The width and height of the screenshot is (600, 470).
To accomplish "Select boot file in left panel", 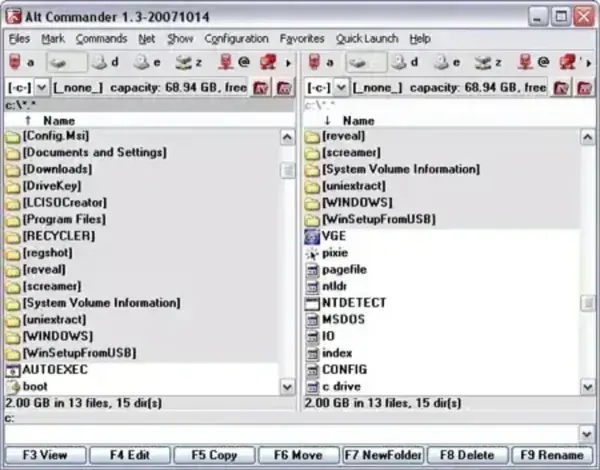I will [x=142, y=387].
